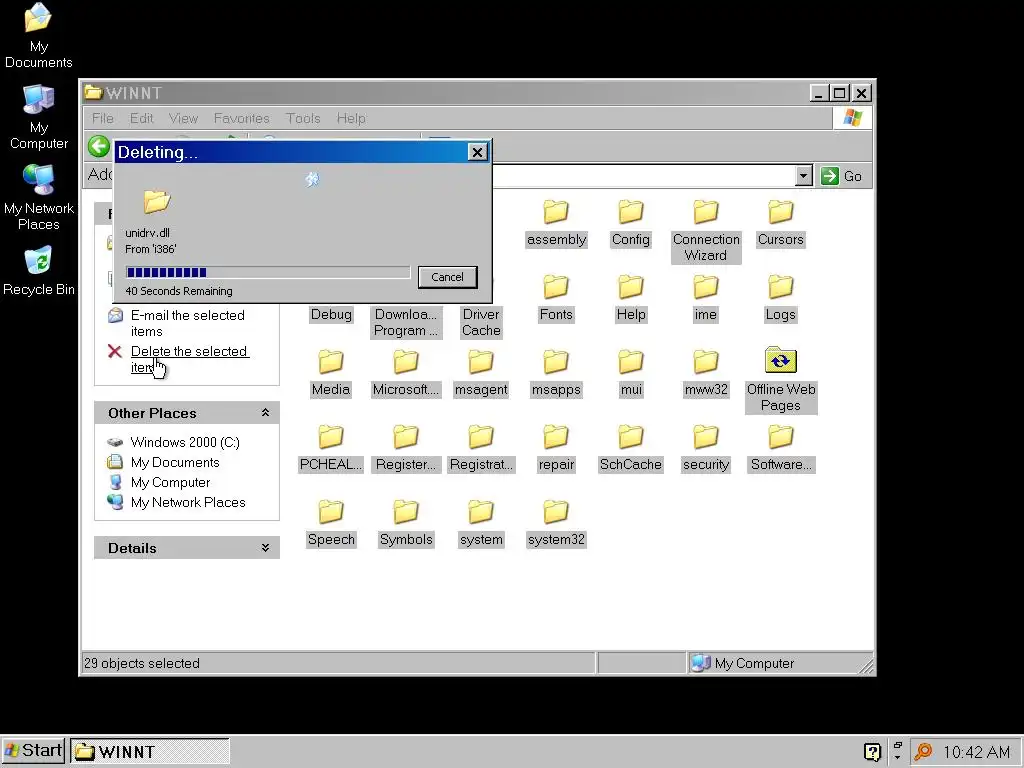This screenshot has width=1024, height=768.
Task: Click the help question mark tray icon
Action: click(872, 752)
